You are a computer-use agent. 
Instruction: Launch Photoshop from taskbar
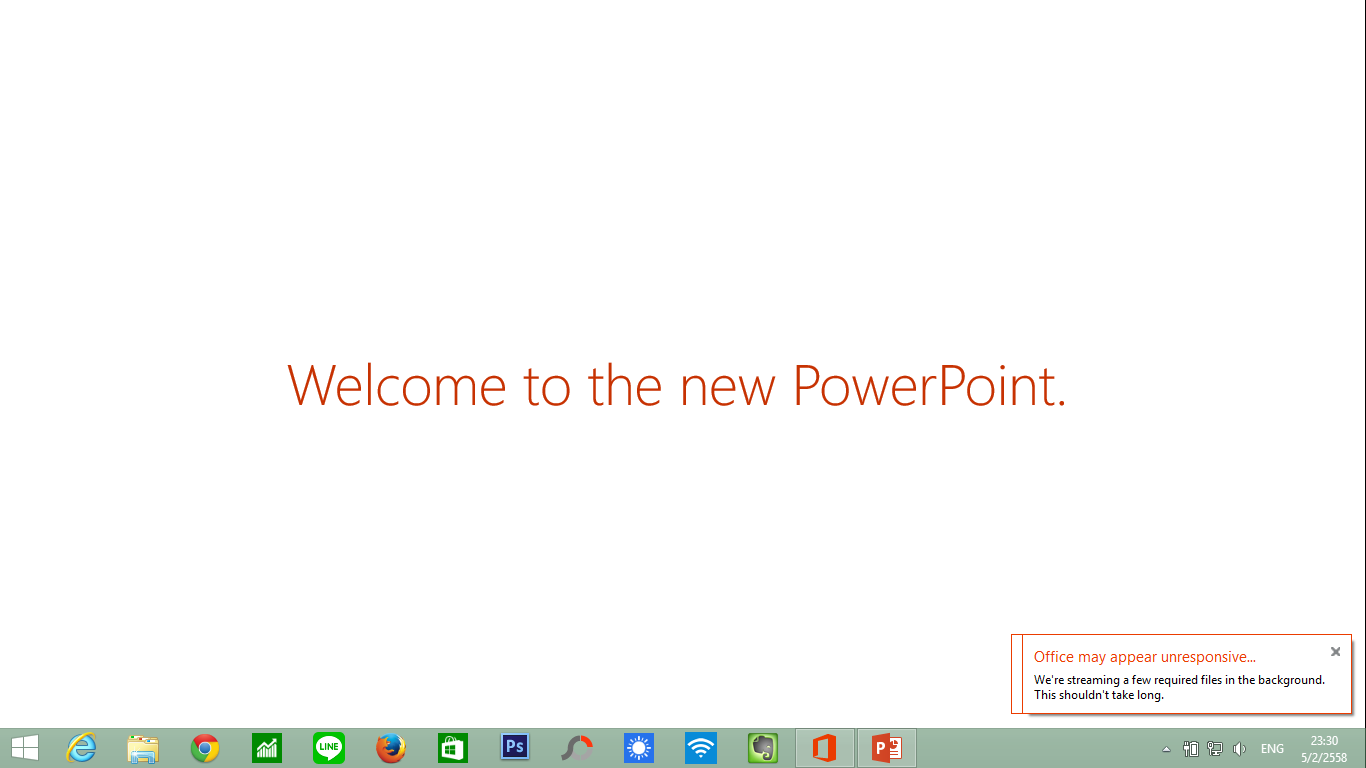[x=515, y=748]
